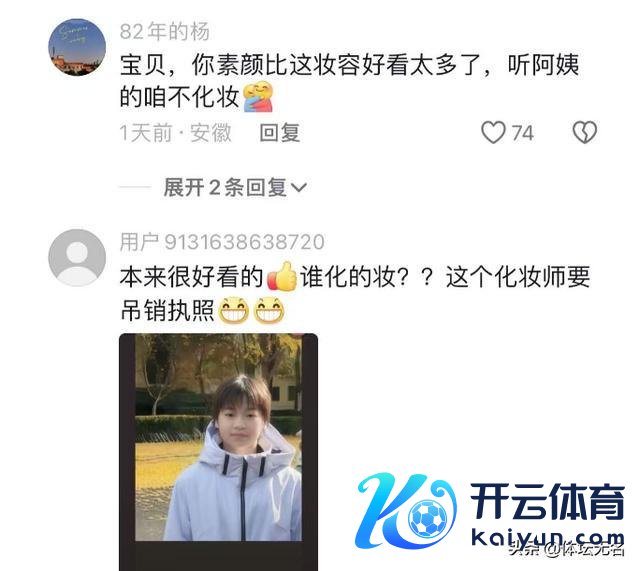Click the 开云体育 watermark text
This screenshot has height=571, width=640.
click(x=547, y=501)
